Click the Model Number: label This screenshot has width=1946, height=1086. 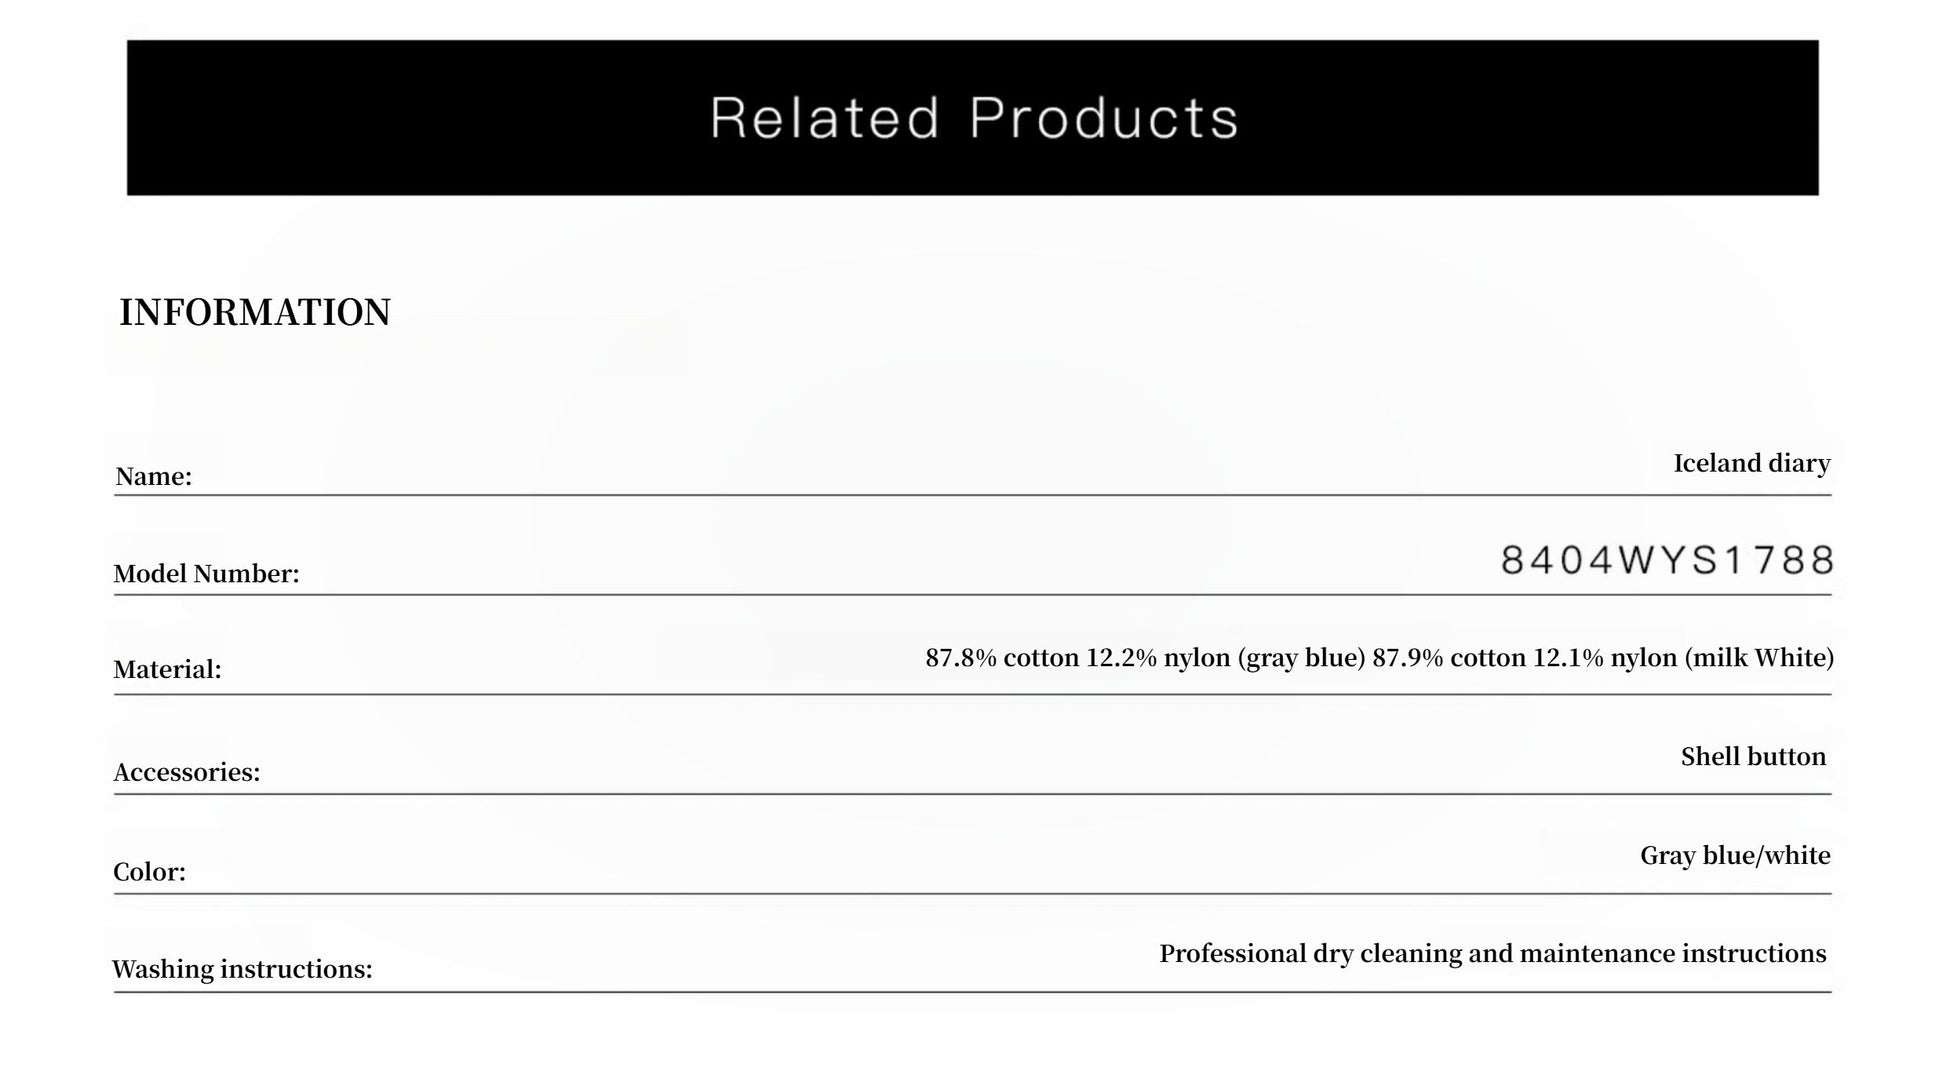coord(206,574)
